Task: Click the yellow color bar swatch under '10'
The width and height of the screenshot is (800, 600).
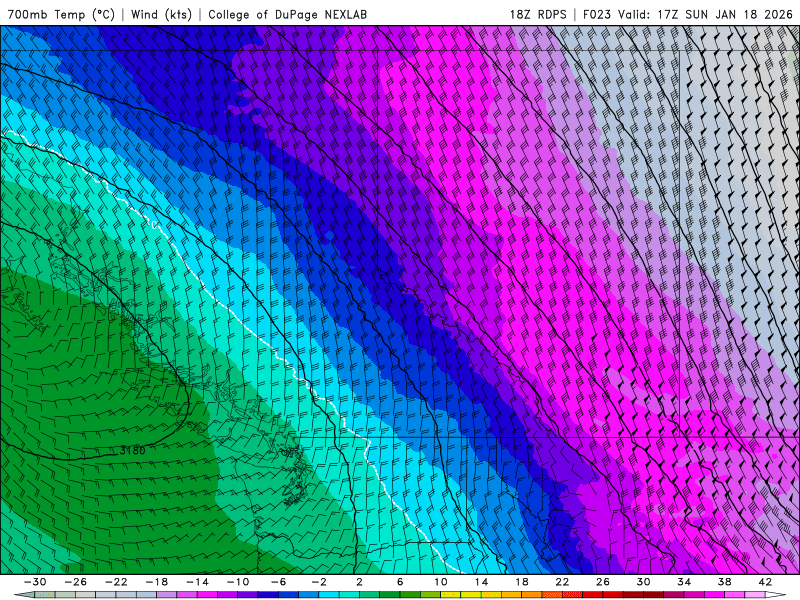Action: [x=451, y=595]
